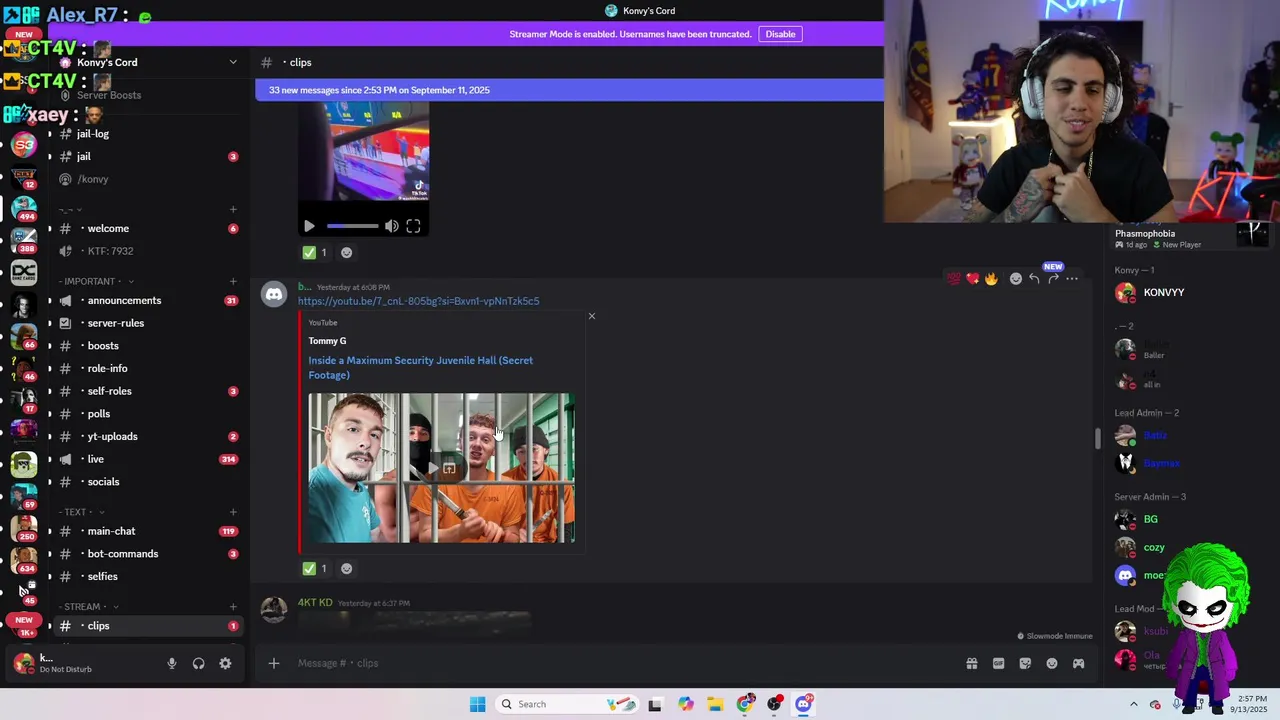Open the GIF picker
The height and width of the screenshot is (720, 1280).
(998, 663)
